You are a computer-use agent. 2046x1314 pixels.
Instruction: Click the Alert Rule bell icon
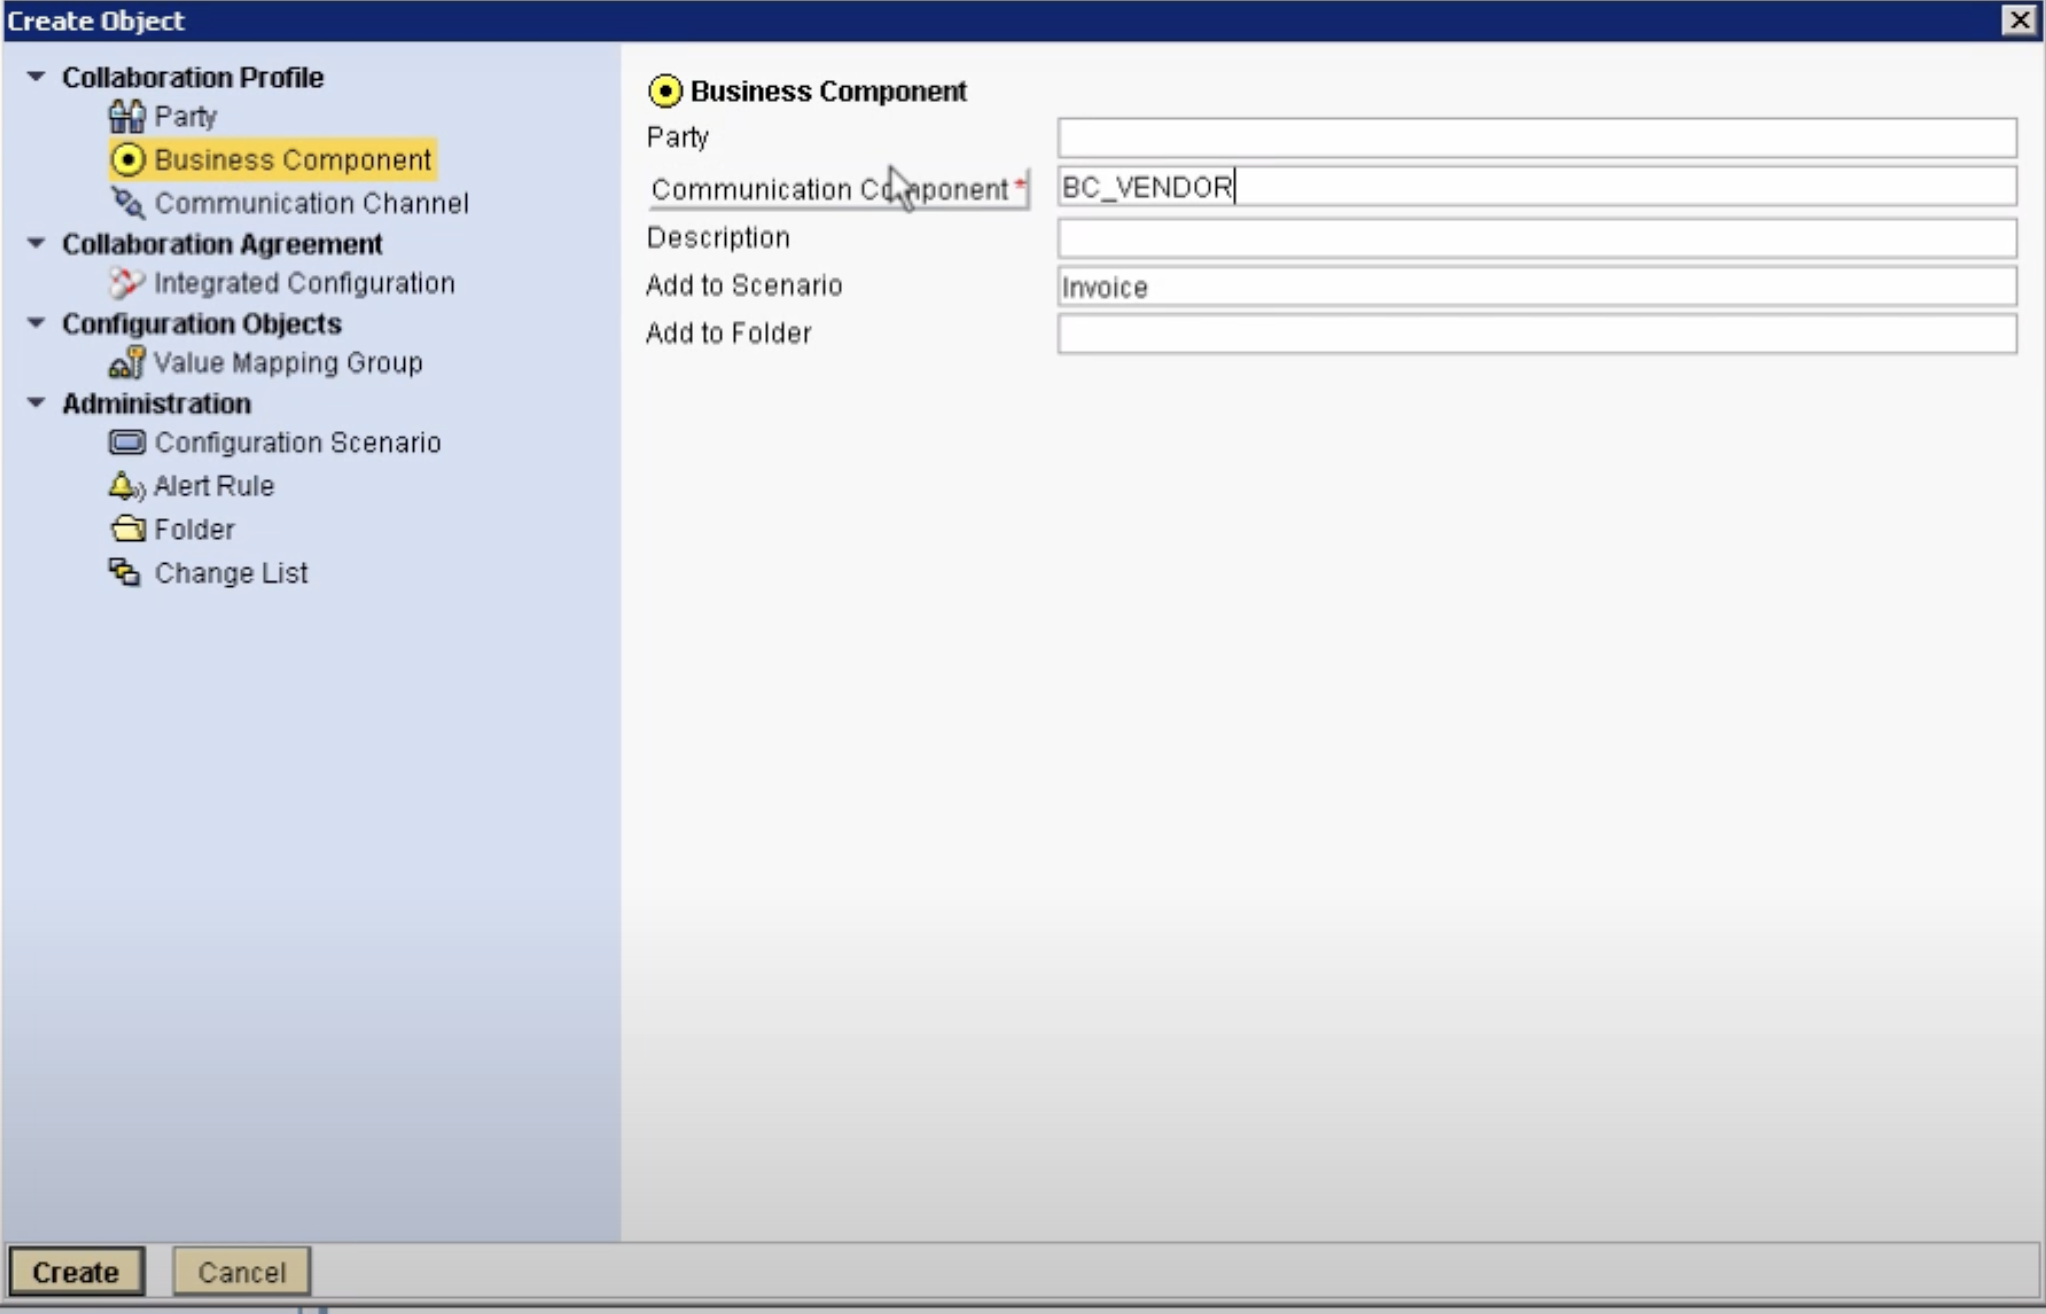click(125, 486)
